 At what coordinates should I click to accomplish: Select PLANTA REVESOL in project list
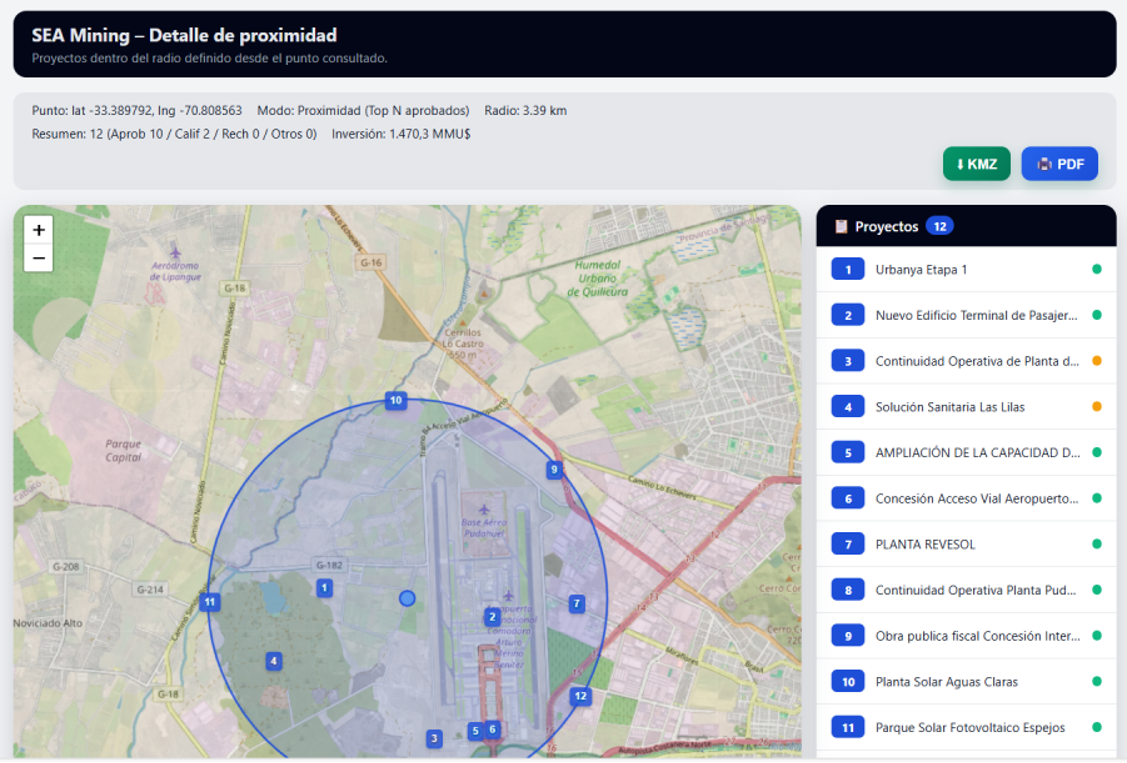tap(925, 545)
